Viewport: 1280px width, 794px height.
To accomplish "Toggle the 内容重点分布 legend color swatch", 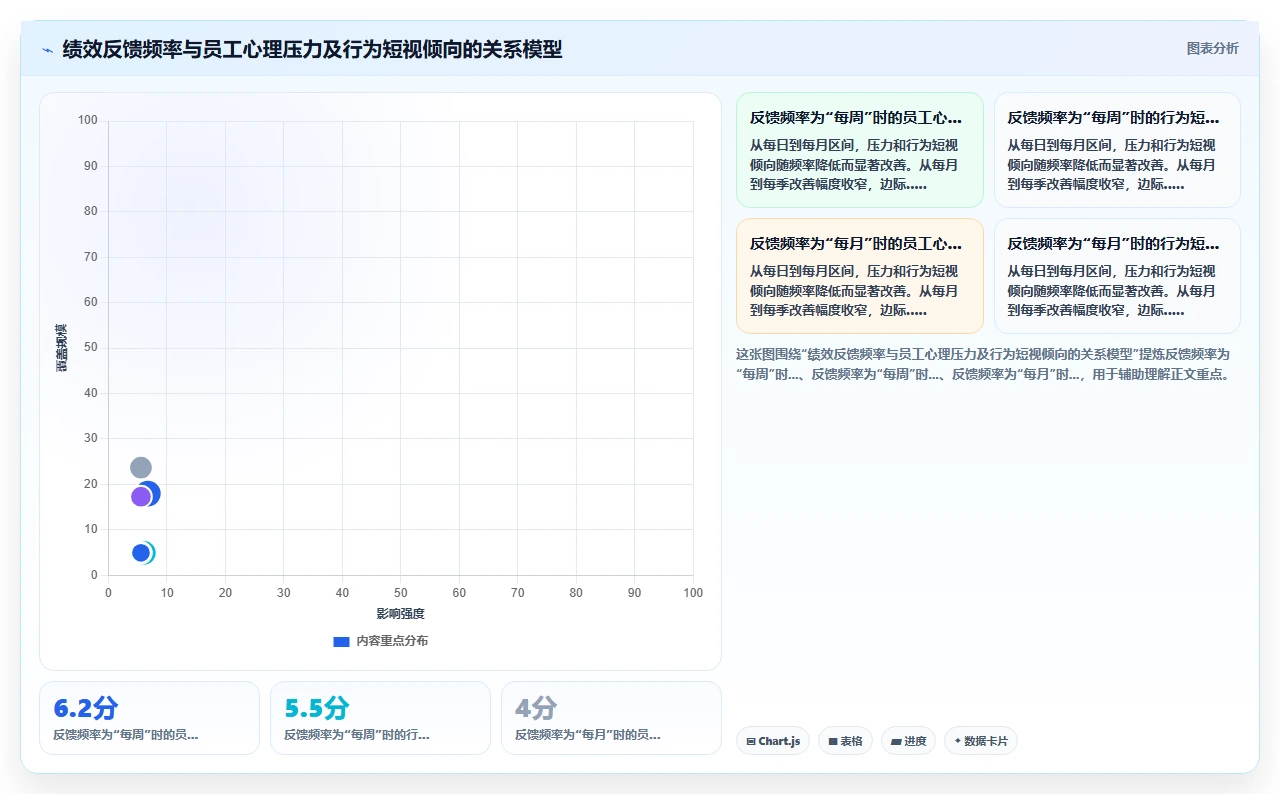I will click(341, 642).
